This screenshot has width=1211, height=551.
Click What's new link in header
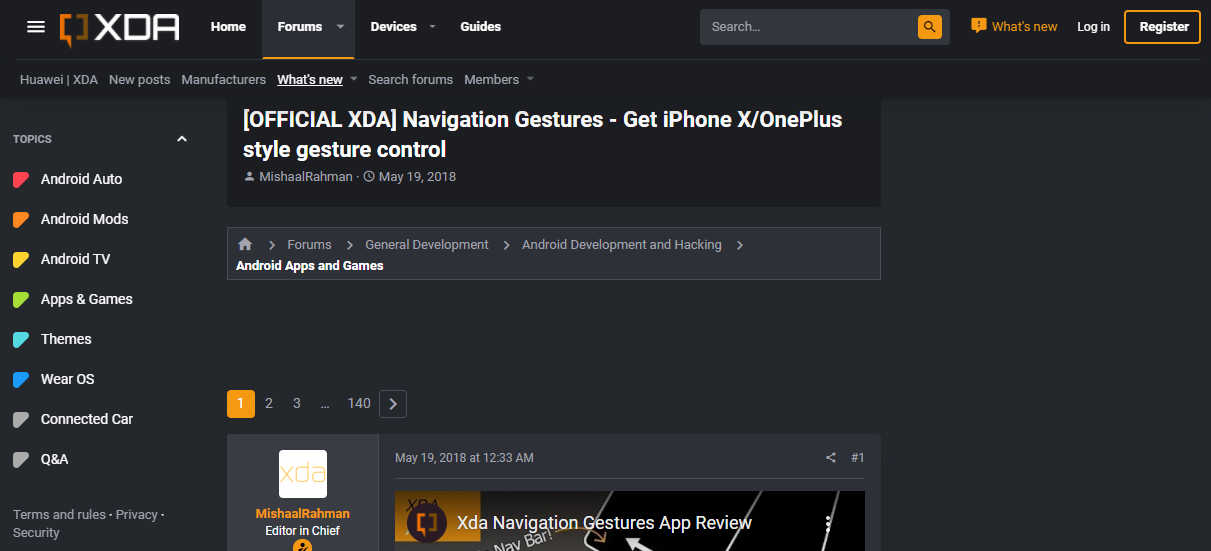pyautogui.click(x=1024, y=27)
